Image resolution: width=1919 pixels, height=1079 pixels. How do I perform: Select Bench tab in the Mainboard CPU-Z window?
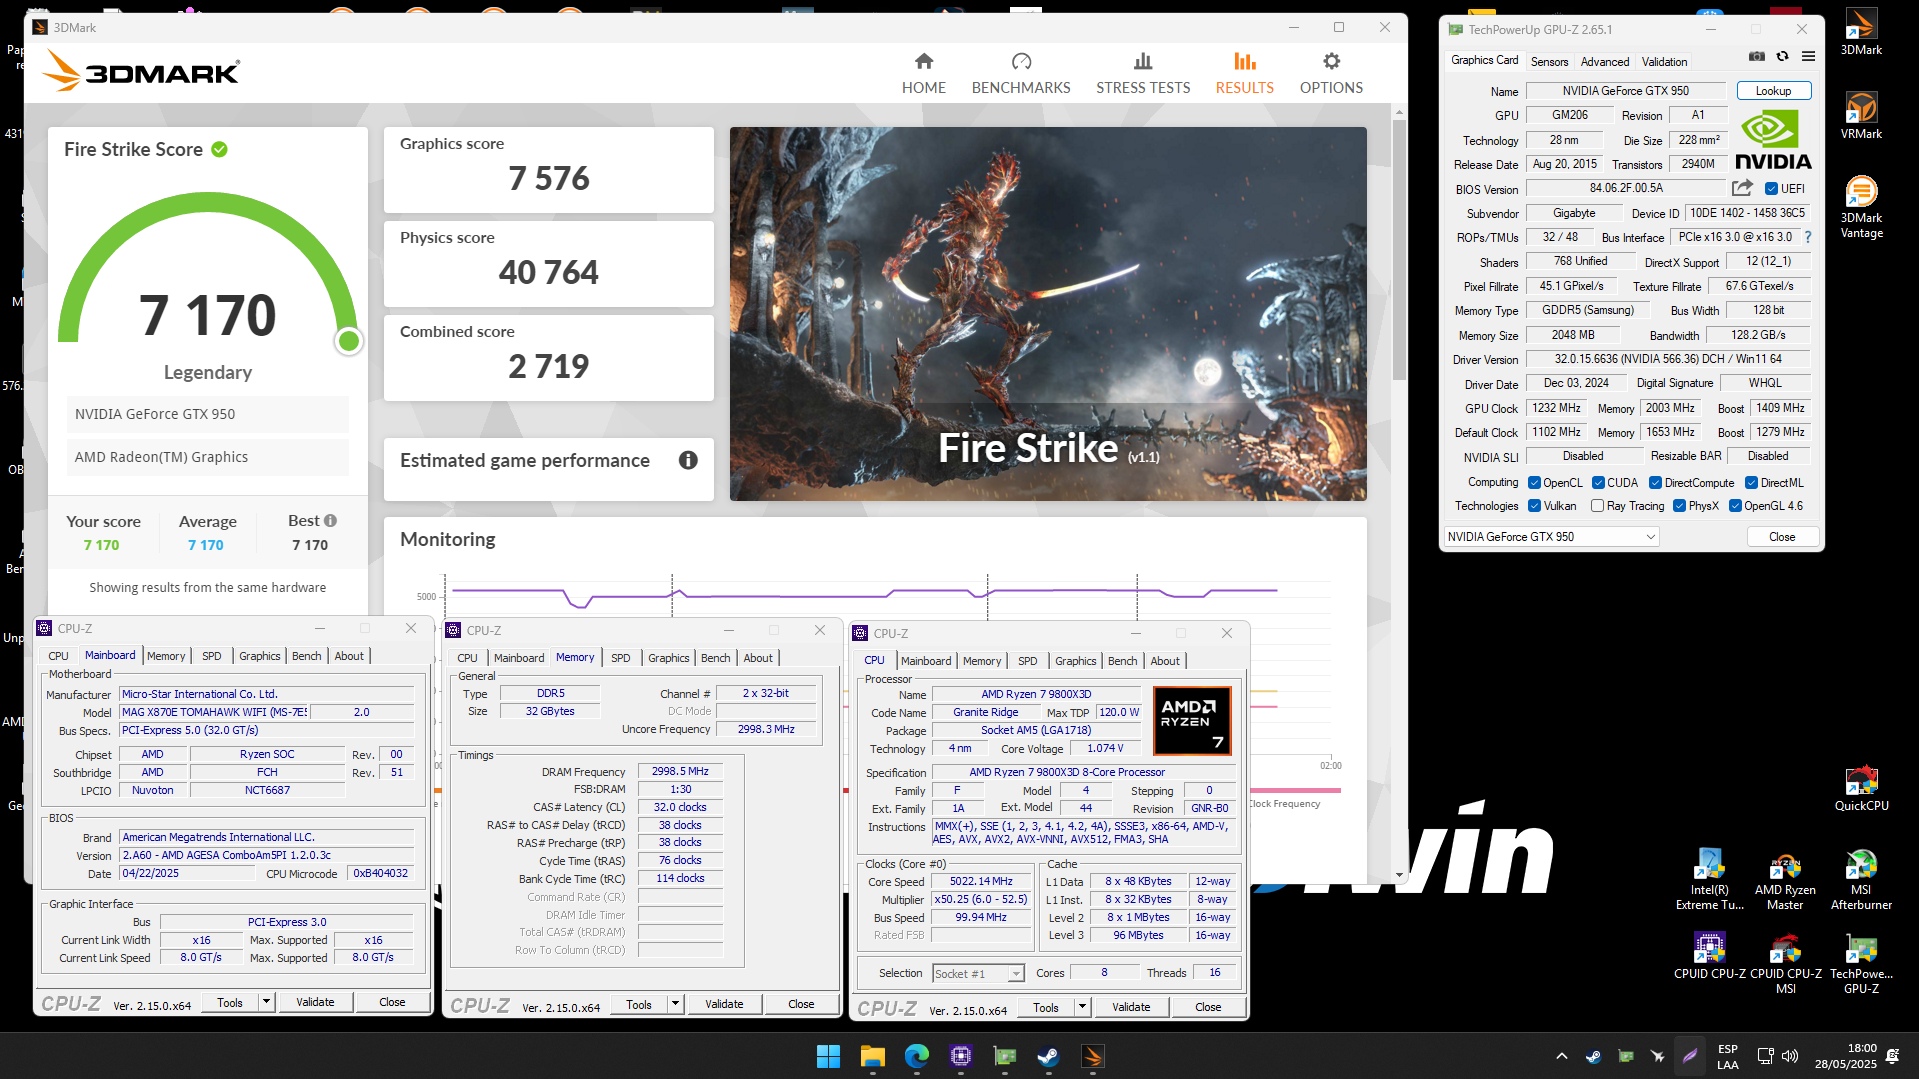click(x=306, y=656)
